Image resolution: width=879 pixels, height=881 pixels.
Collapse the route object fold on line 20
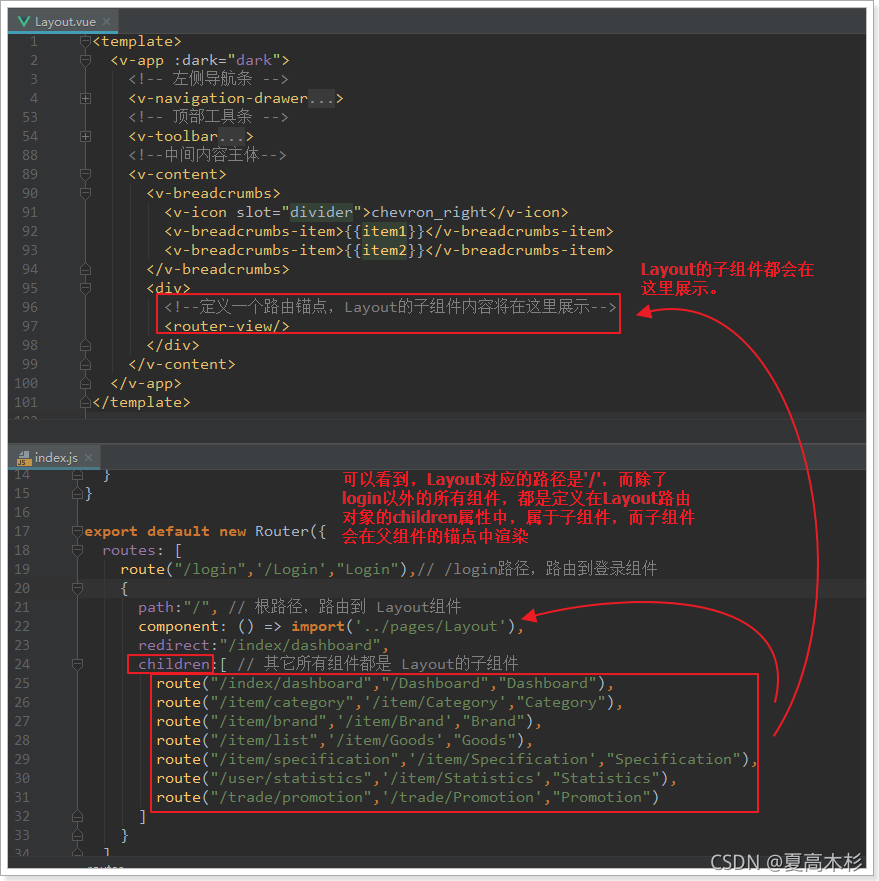[x=78, y=588]
